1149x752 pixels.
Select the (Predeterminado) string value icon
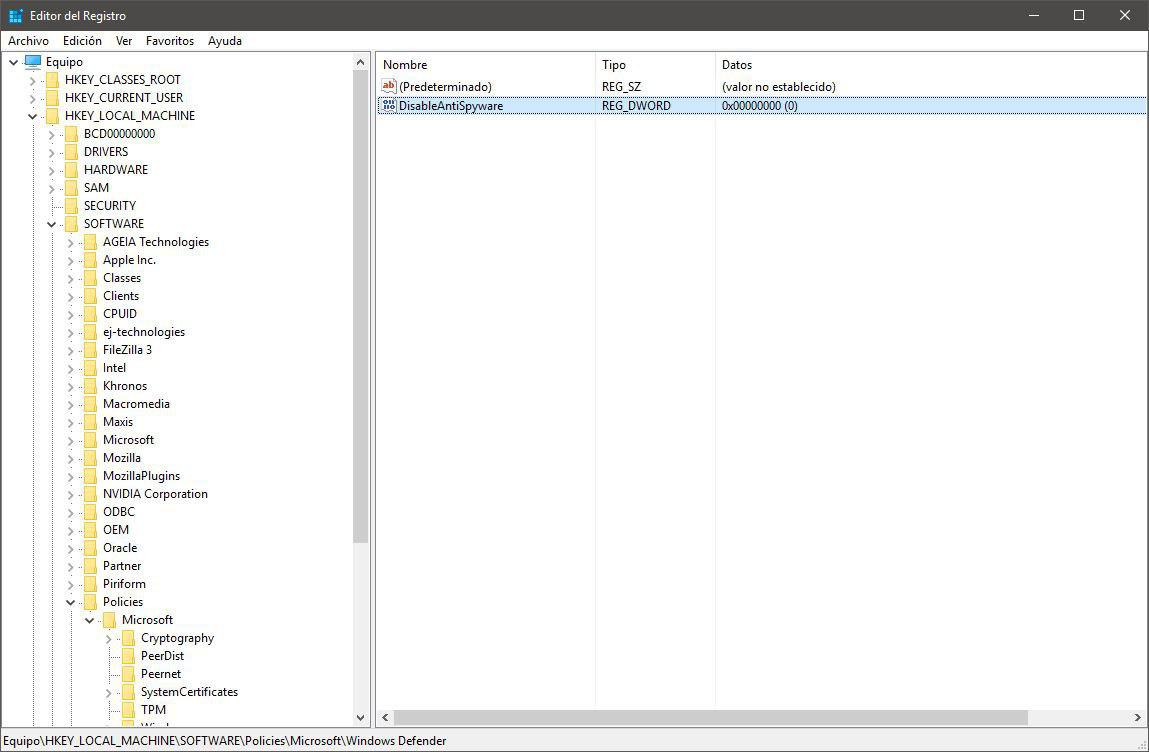tap(388, 86)
